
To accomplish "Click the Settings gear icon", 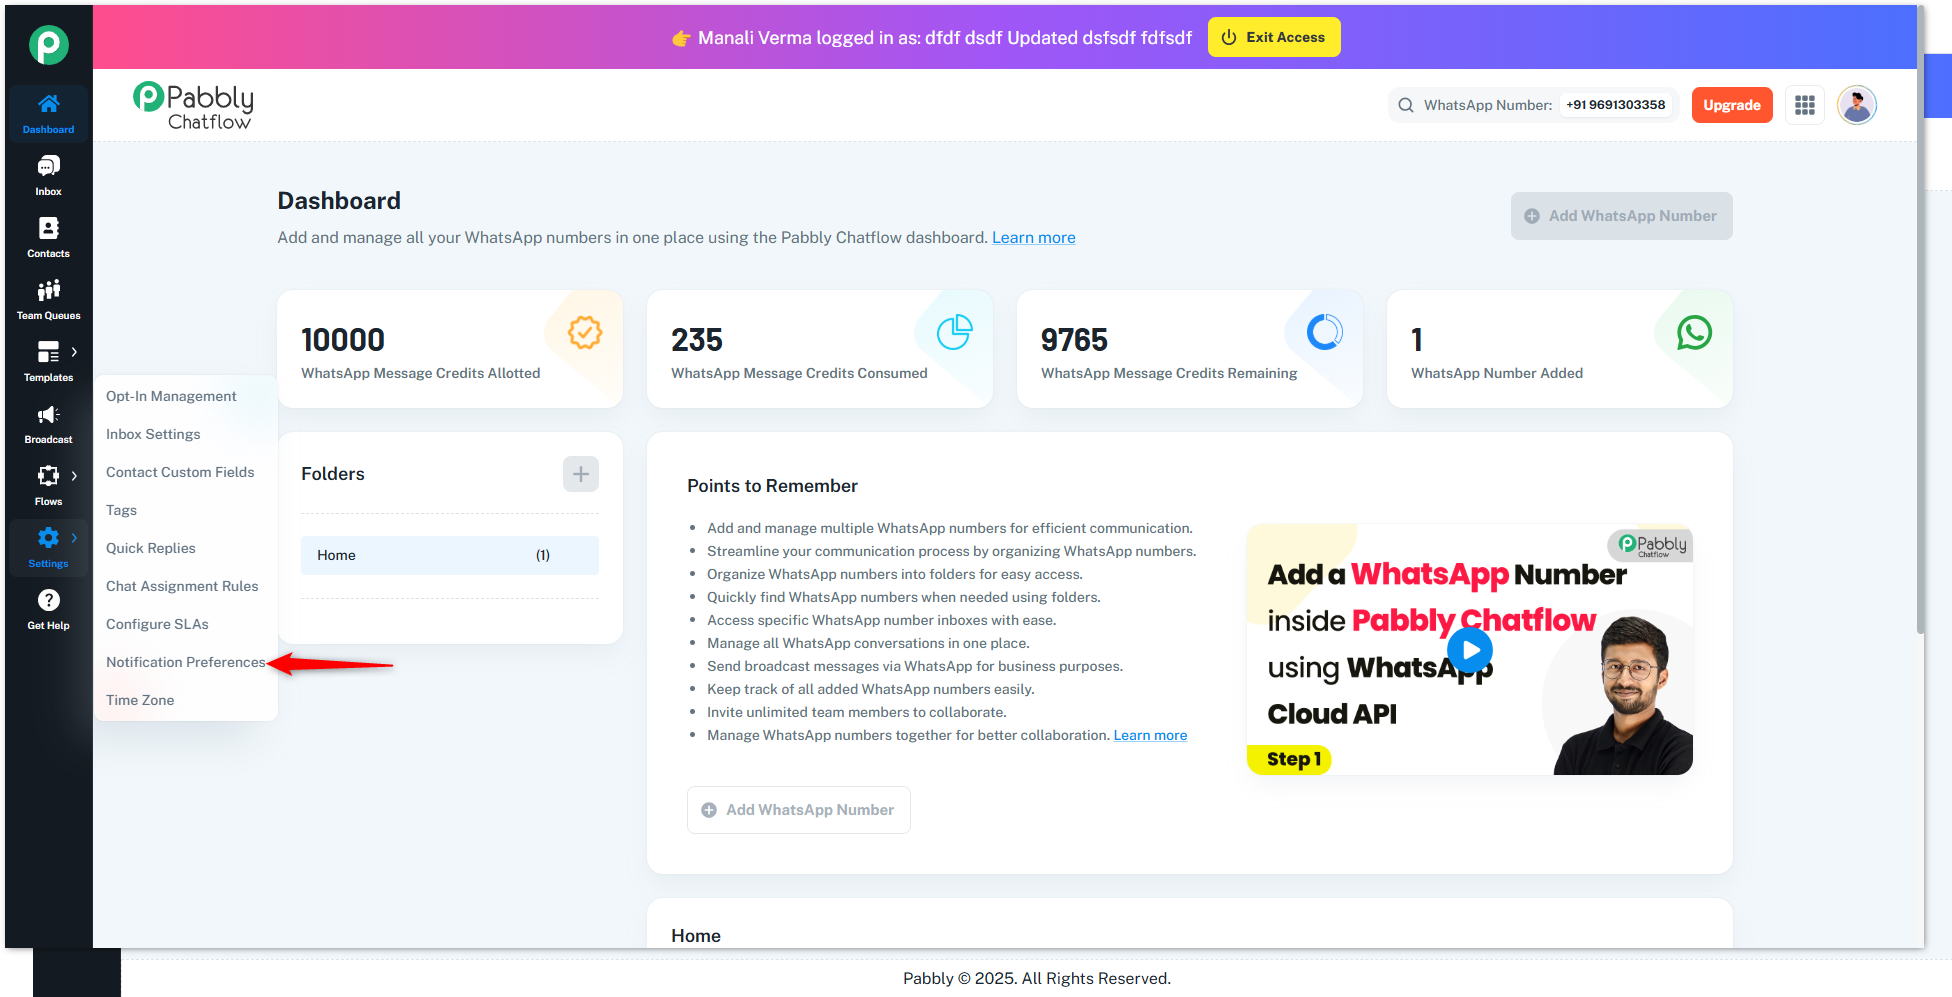I will click(48, 538).
